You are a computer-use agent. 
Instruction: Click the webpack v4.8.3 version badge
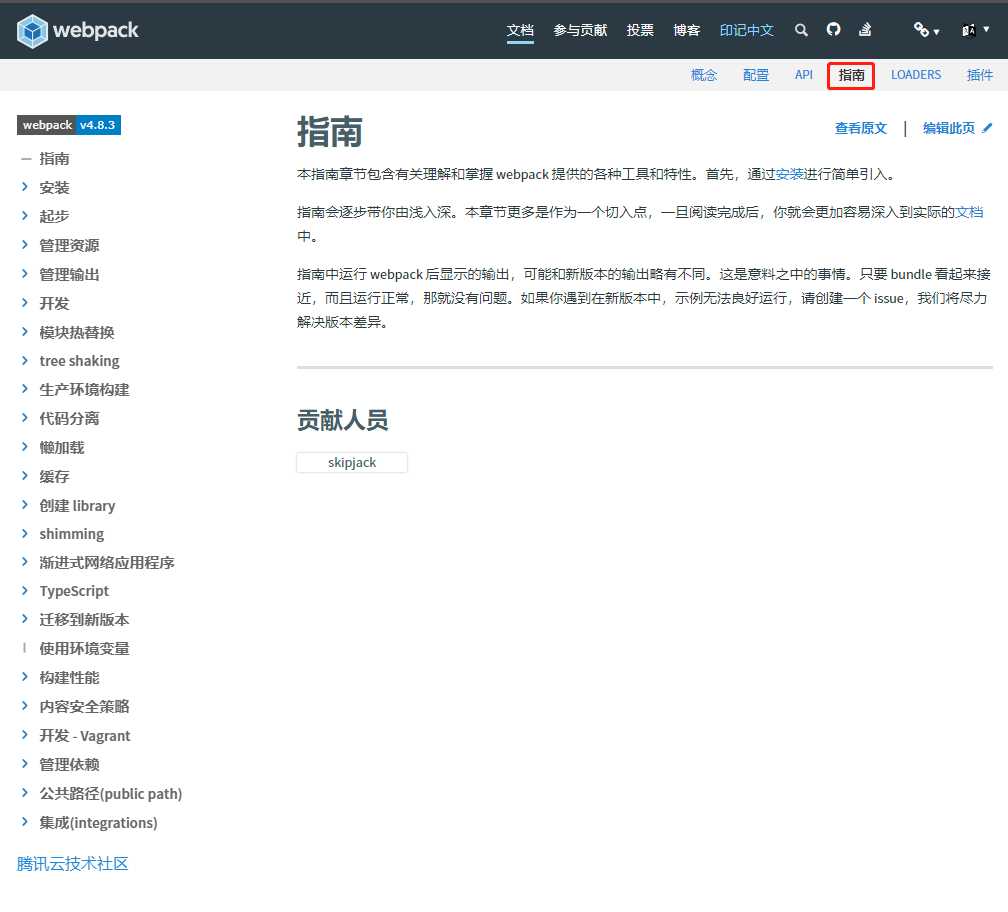point(69,125)
